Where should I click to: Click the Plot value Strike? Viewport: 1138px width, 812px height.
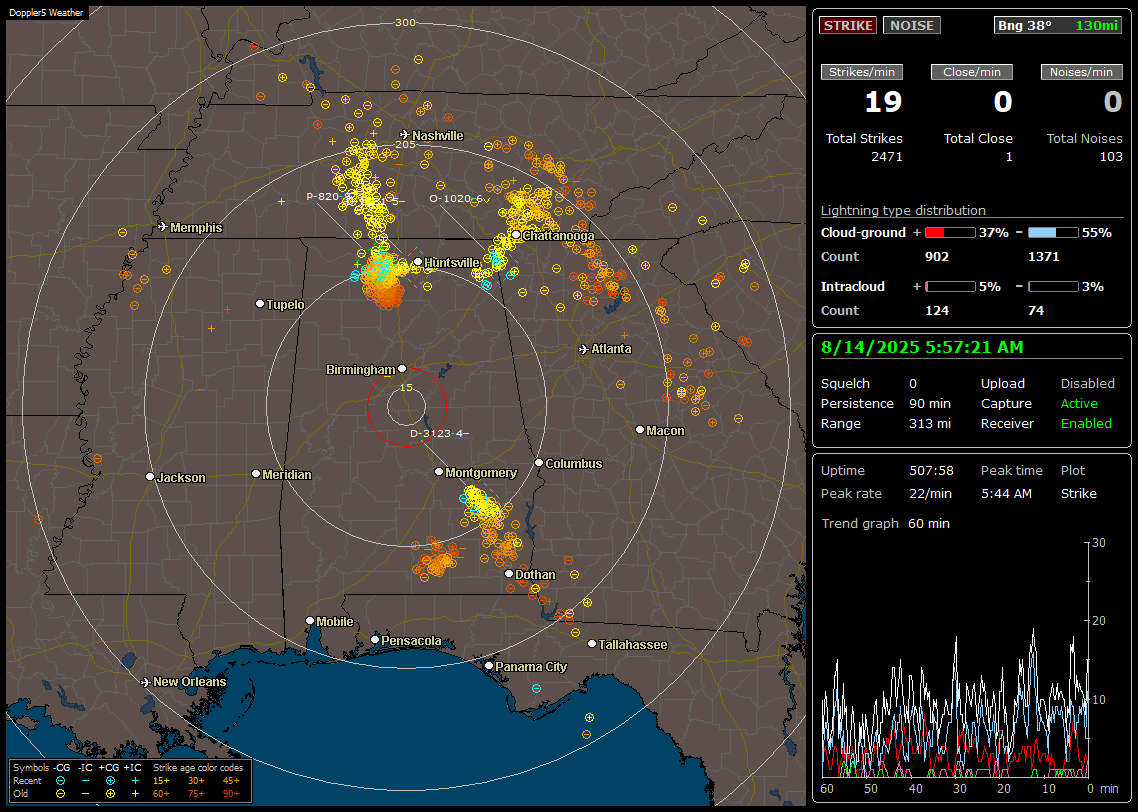coord(1078,493)
